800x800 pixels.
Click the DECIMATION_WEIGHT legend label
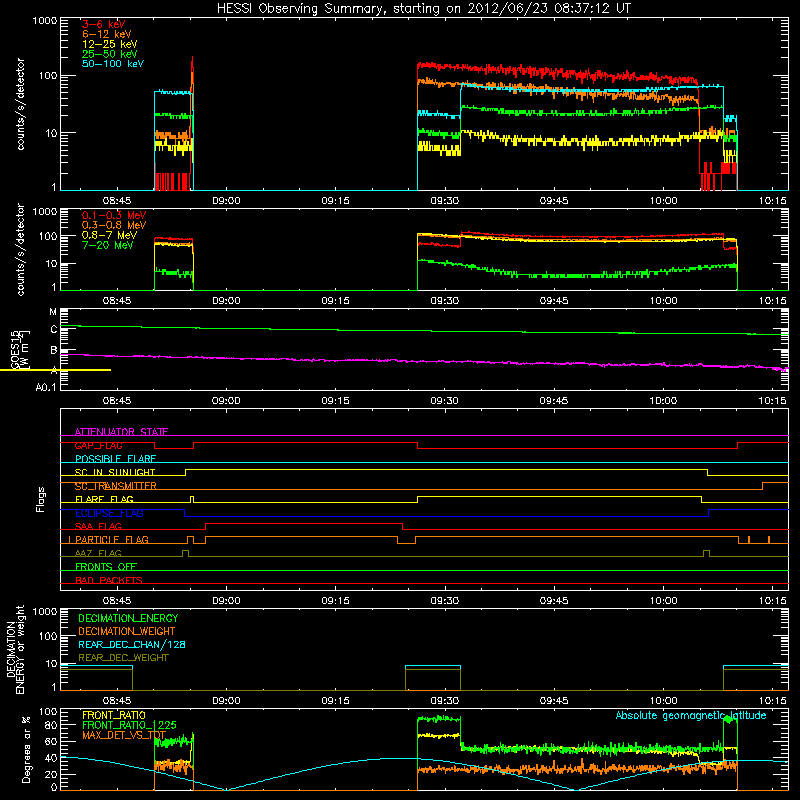(127, 631)
